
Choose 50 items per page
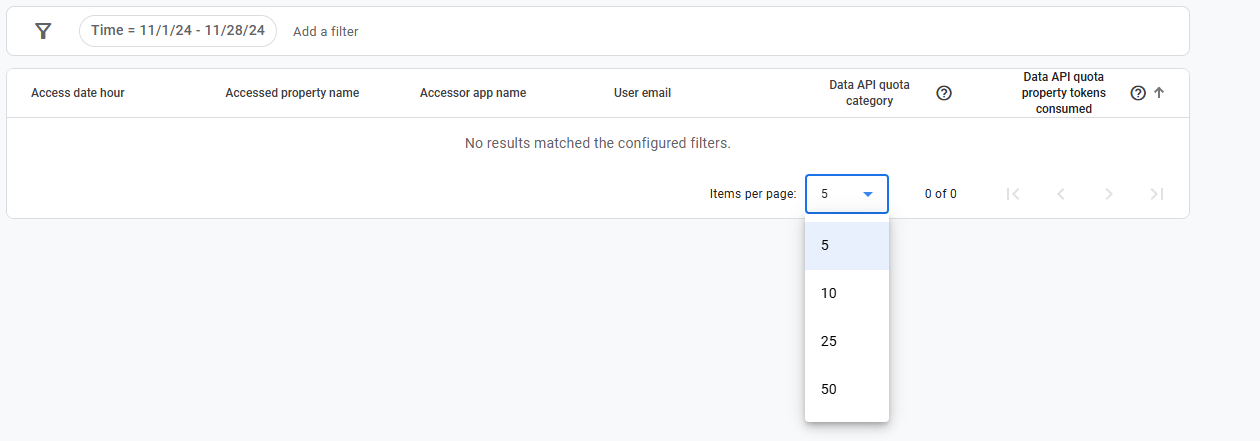846,389
